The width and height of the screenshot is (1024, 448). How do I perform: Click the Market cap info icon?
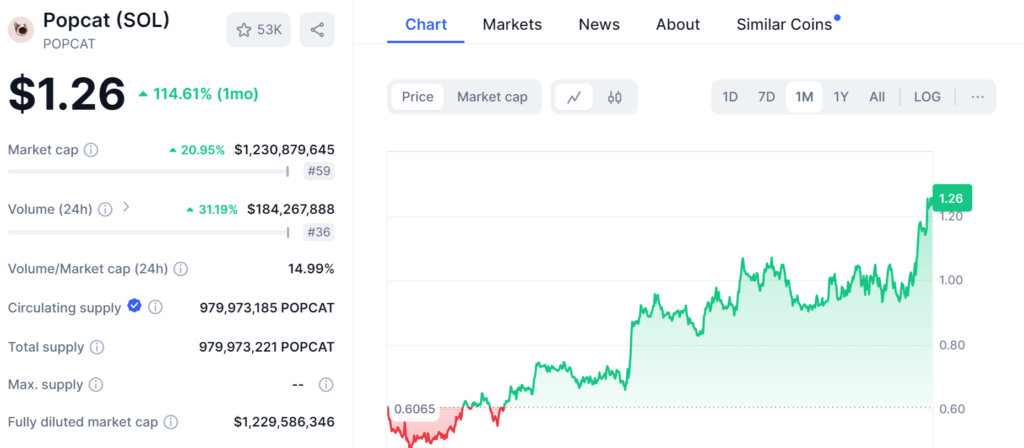pos(91,150)
